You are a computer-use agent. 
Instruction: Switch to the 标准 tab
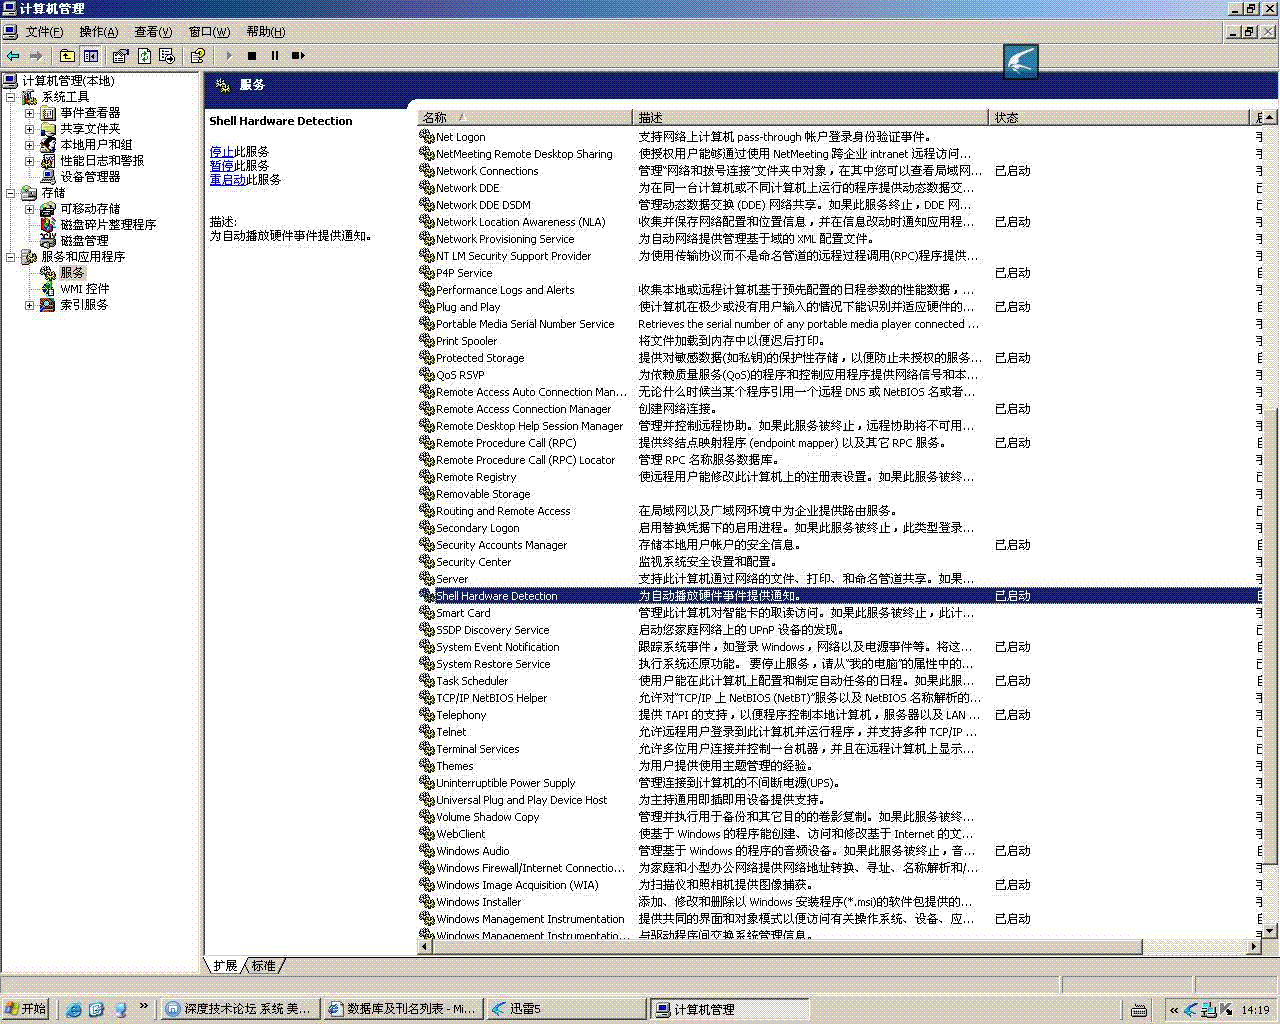264,966
